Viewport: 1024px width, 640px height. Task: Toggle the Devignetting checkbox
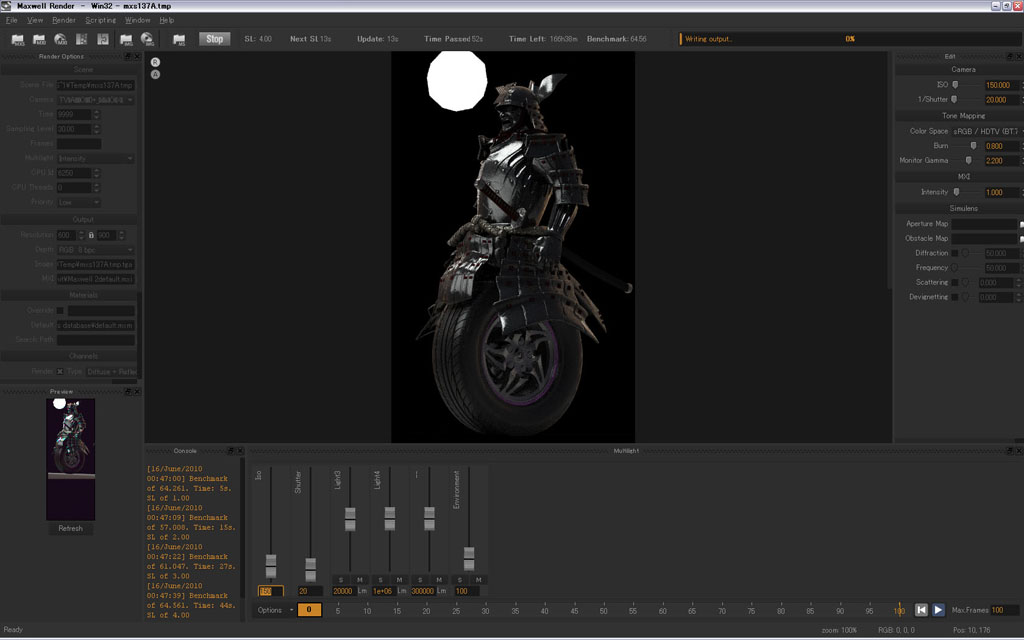click(955, 297)
